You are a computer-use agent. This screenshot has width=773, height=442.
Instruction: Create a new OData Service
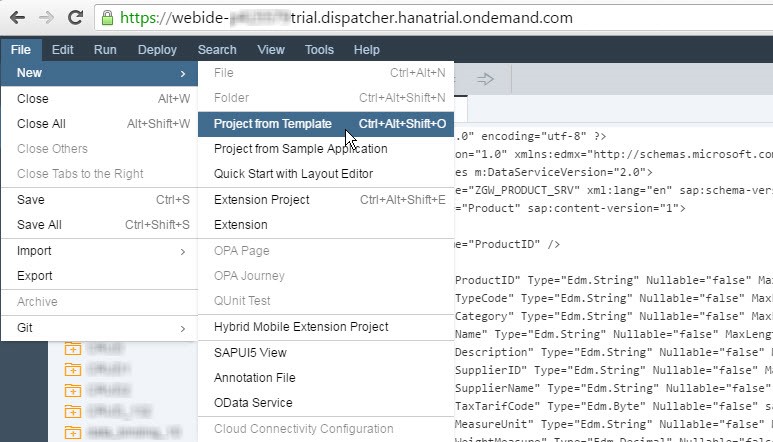[x=253, y=403]
